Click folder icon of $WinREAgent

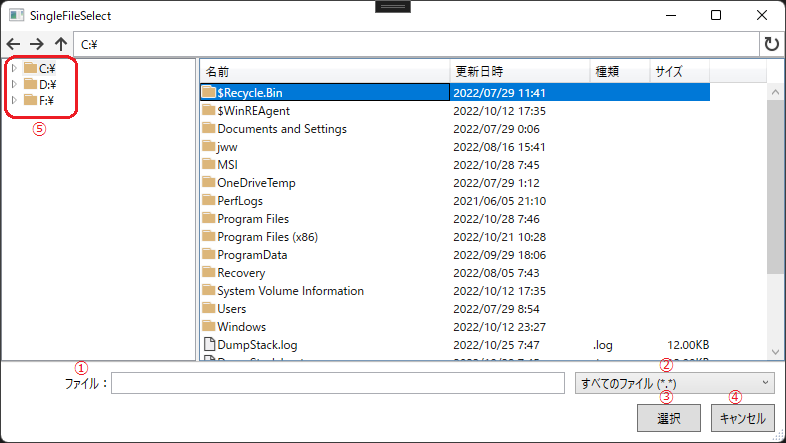209,110
